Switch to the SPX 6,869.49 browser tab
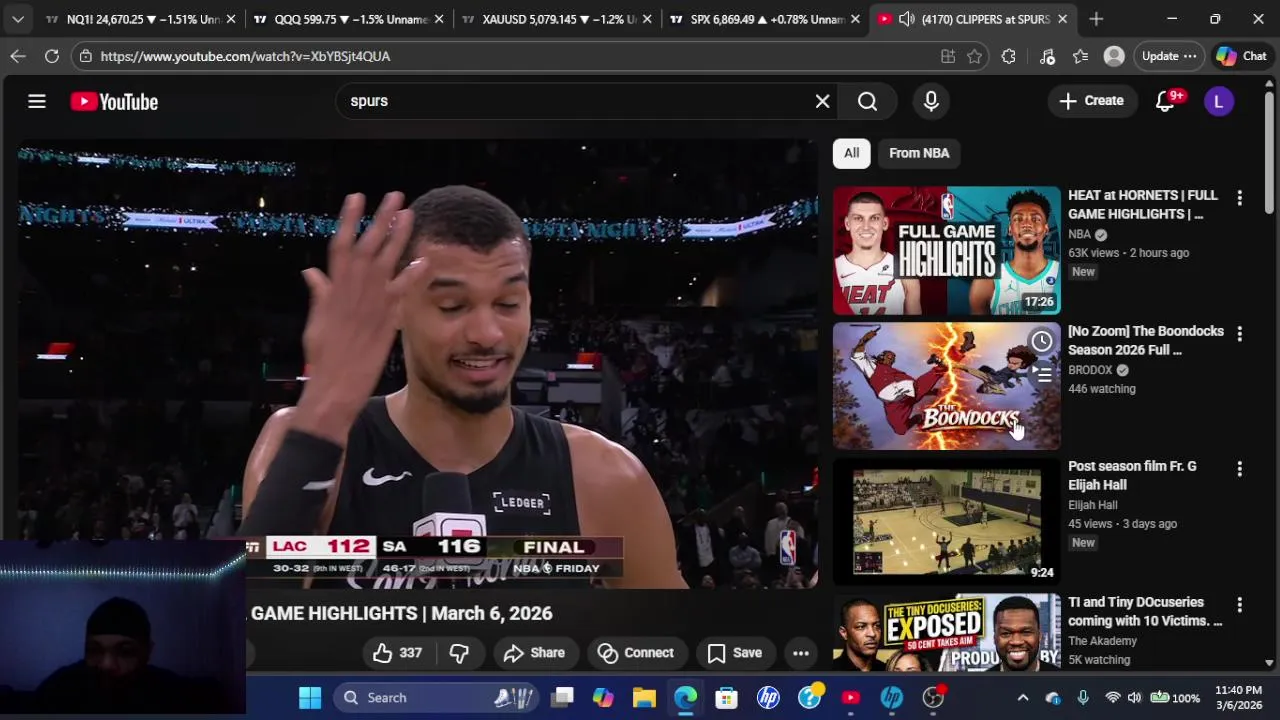 (764, 19)
